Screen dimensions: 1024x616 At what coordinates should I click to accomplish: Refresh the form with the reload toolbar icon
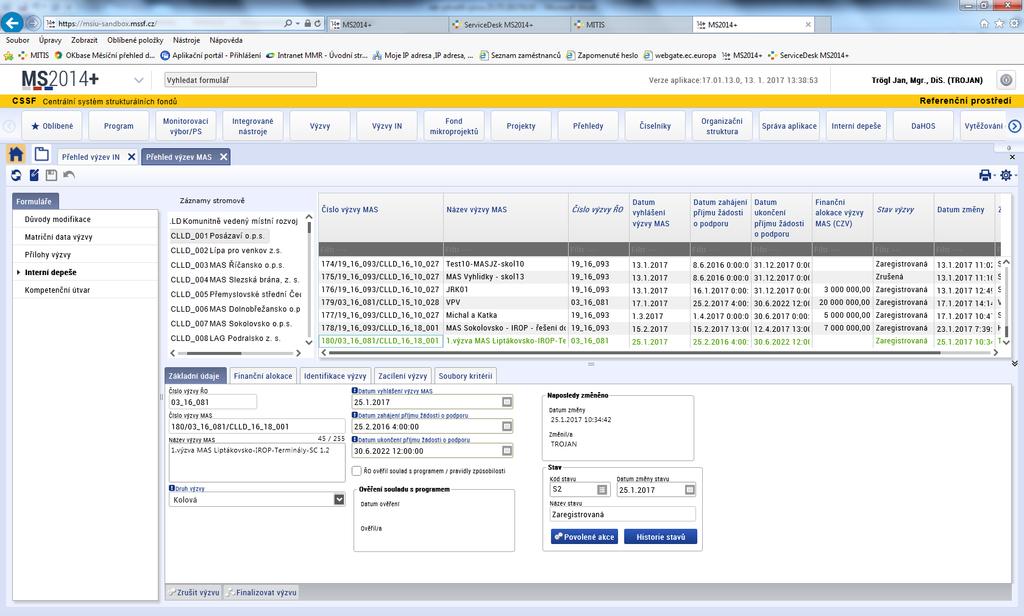click(16, 175)
